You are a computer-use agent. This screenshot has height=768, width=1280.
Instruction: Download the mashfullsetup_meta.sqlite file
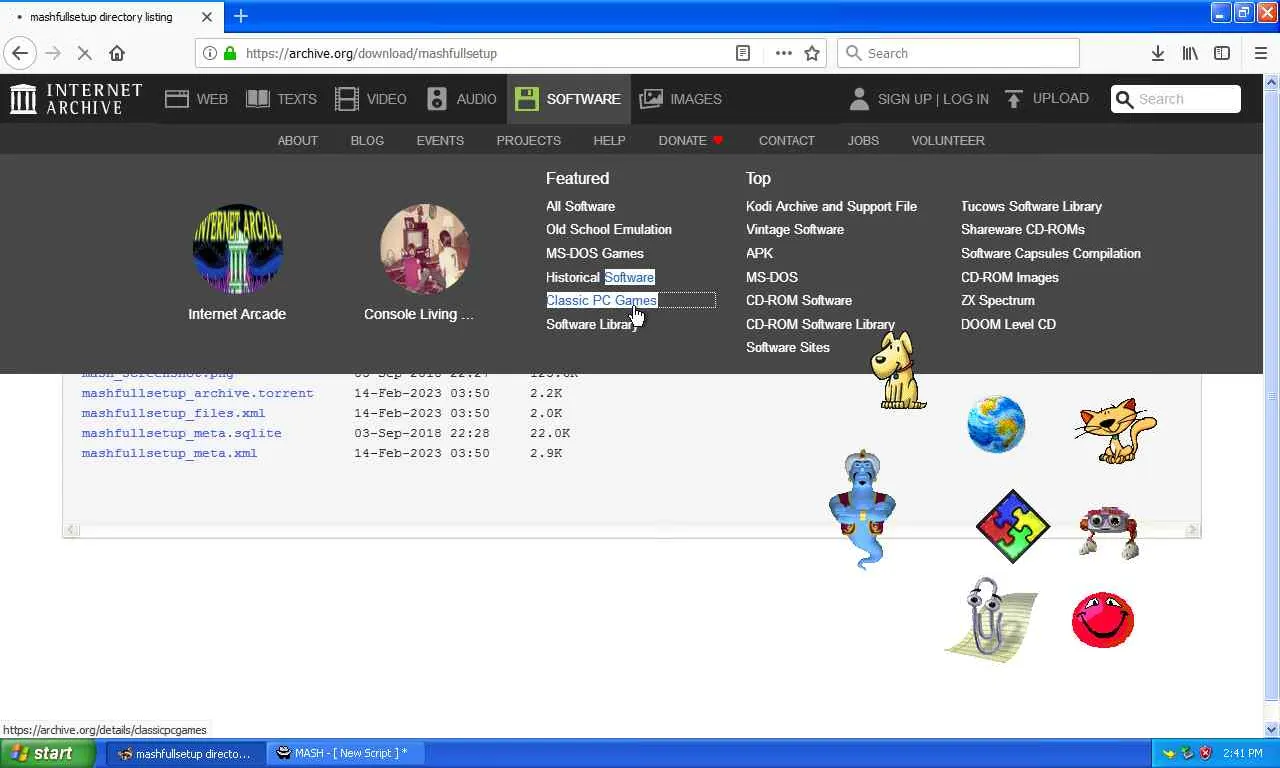point(182,433)
